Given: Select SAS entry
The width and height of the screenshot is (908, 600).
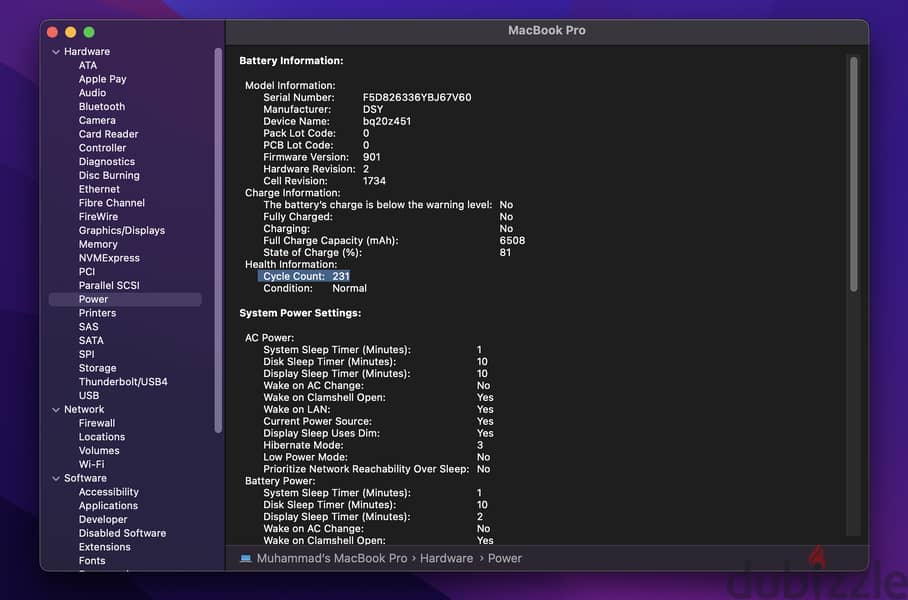Looking at the screenshot, I should [89, 327].
